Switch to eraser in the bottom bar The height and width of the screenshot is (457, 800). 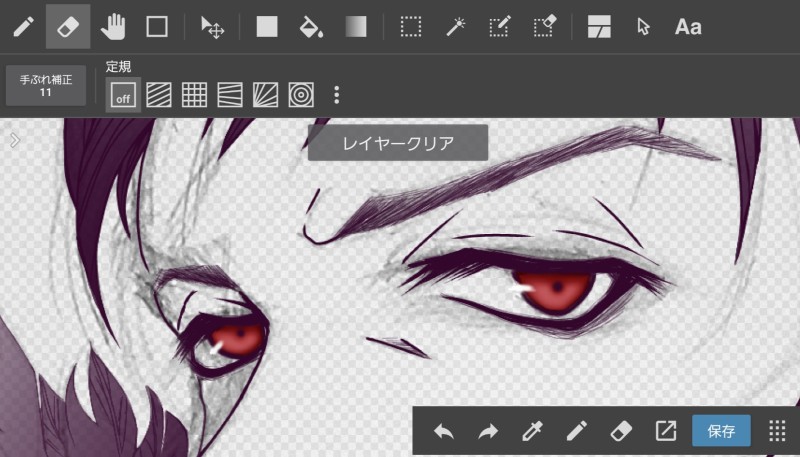click(x=621, y=431)
